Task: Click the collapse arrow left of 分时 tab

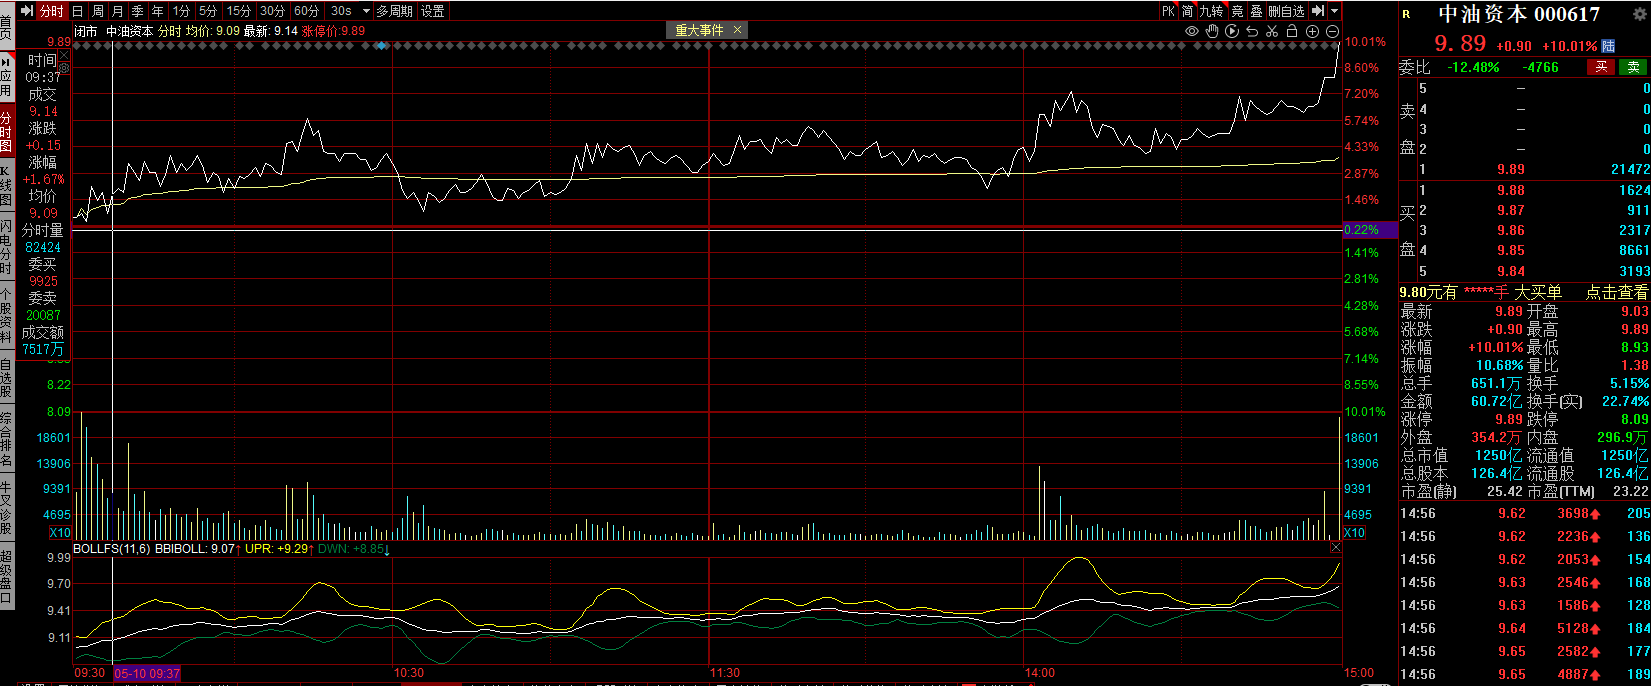Action: [x=29, y=11]
